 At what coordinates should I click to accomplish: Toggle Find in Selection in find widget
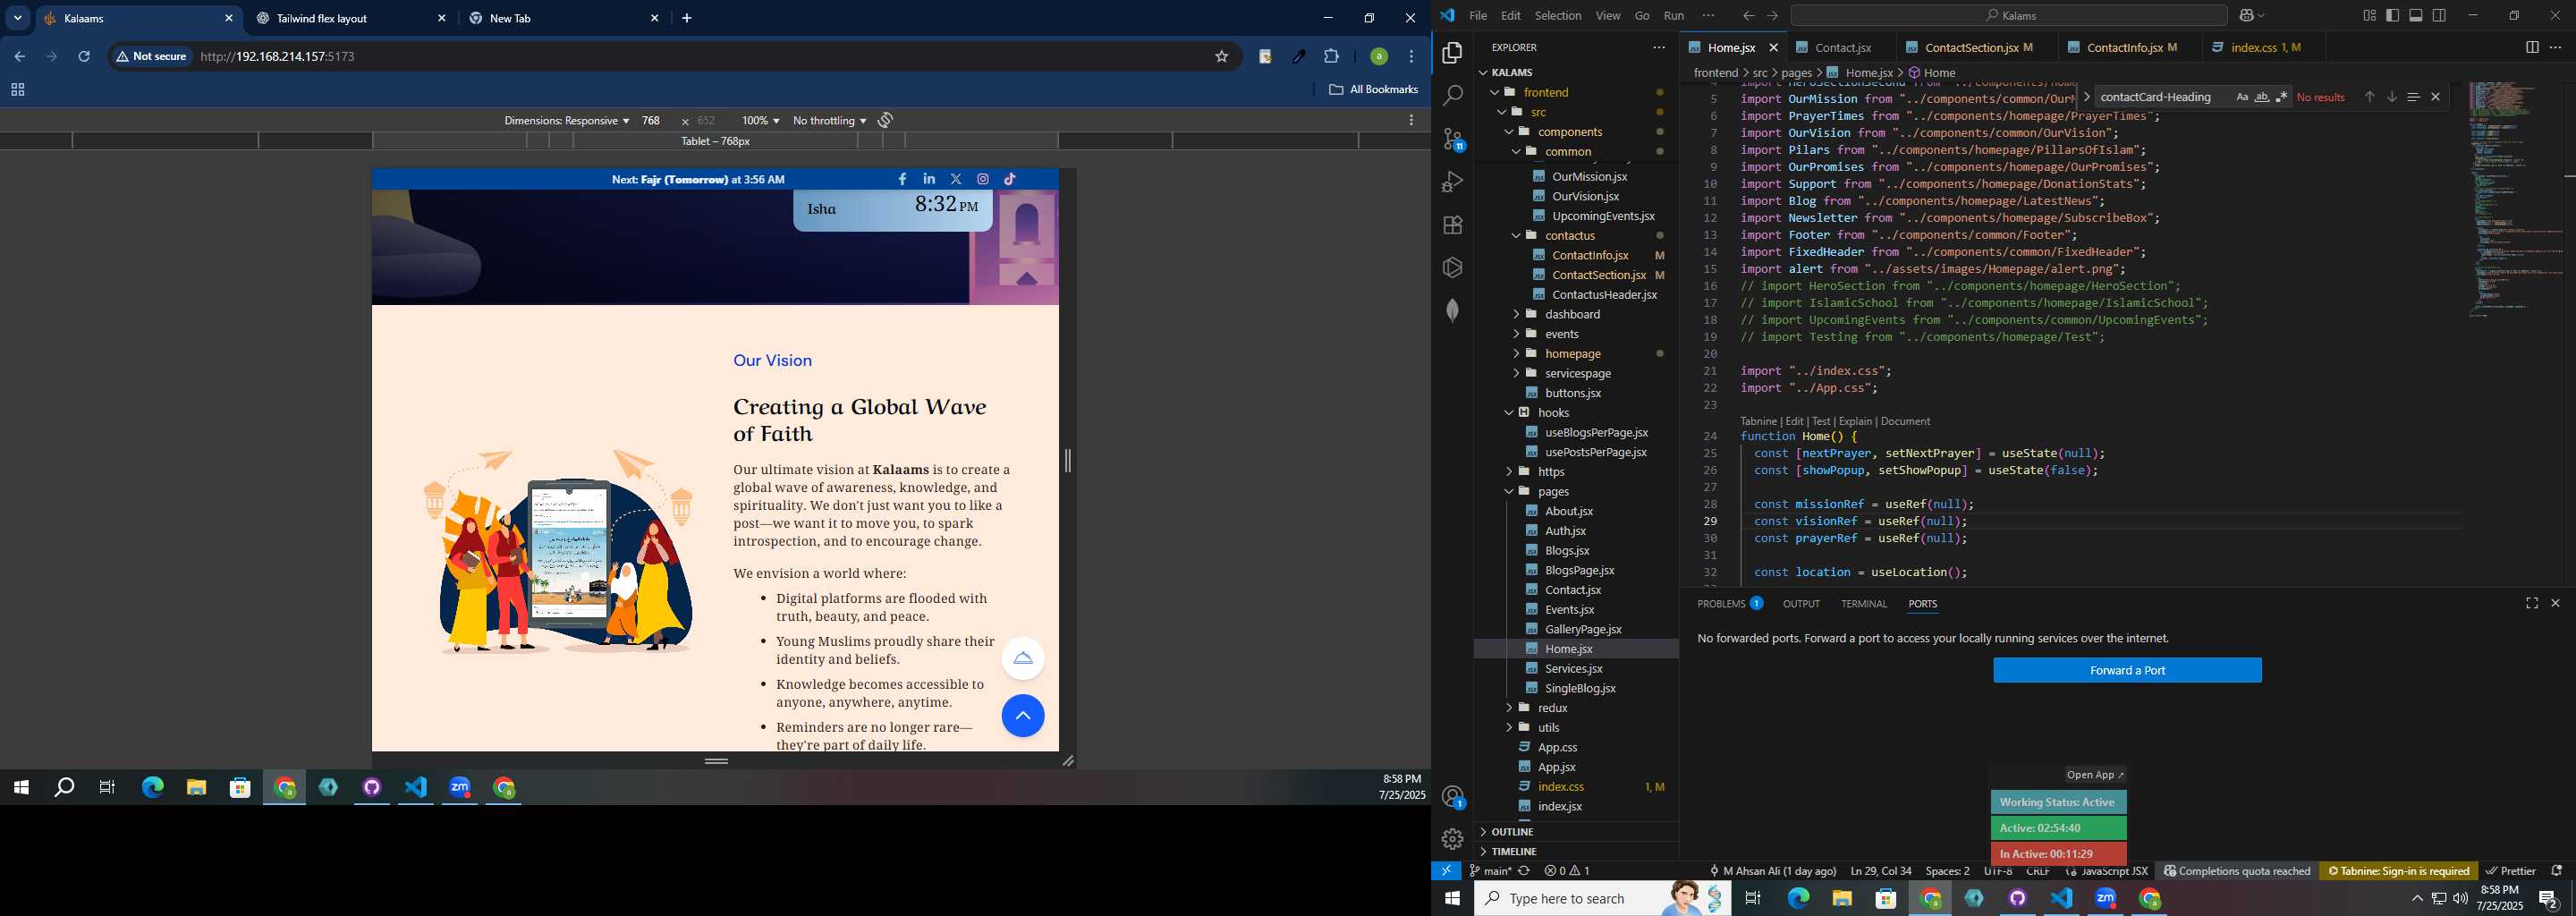[x=2412, y=97]
